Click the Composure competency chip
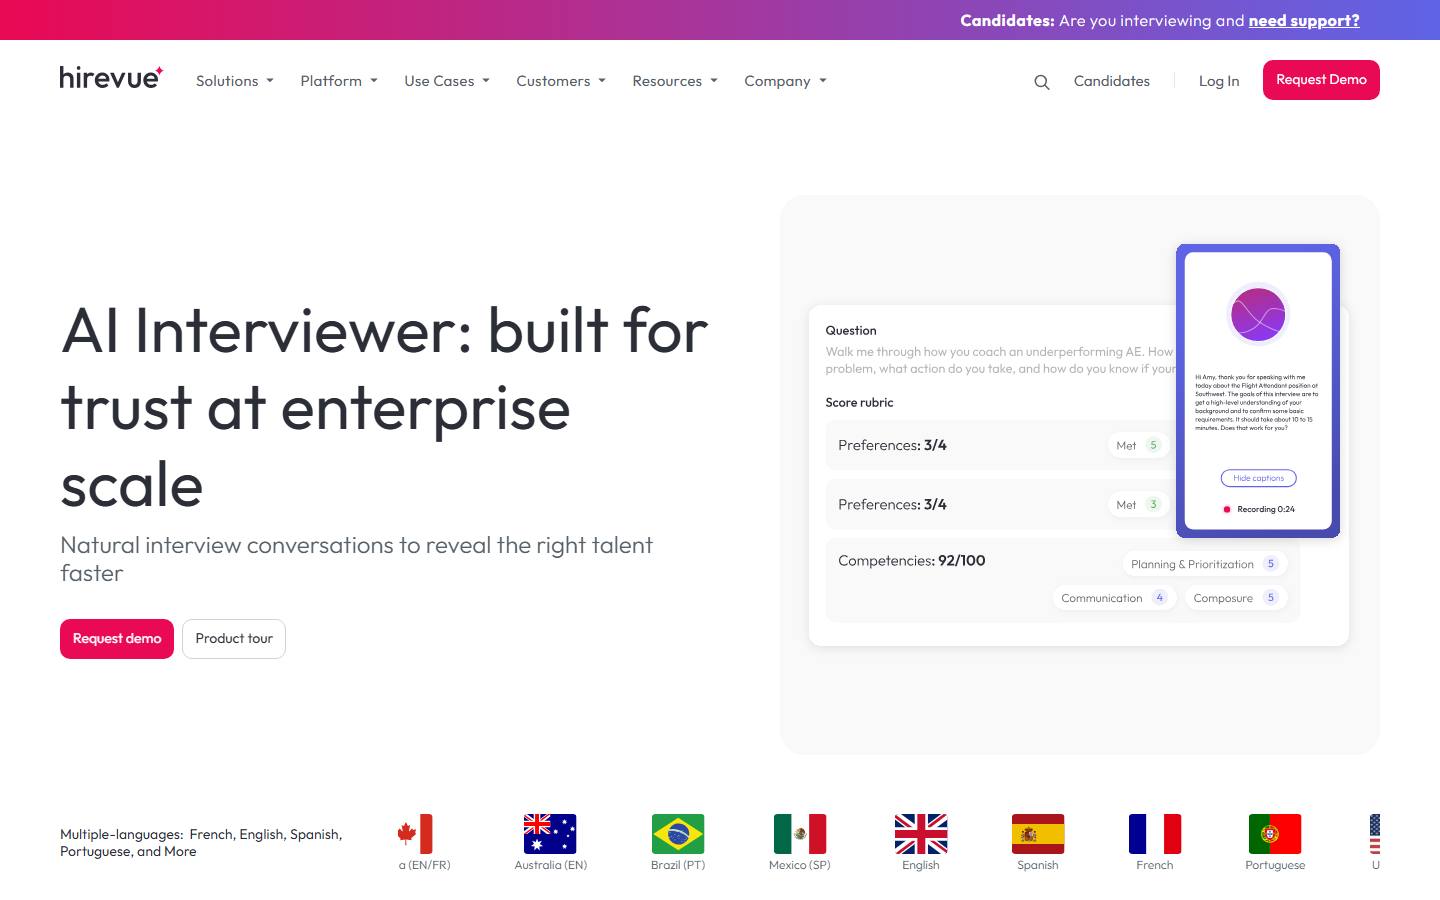This screenshot has width=1440, height=900. [x=1235, y=598]
